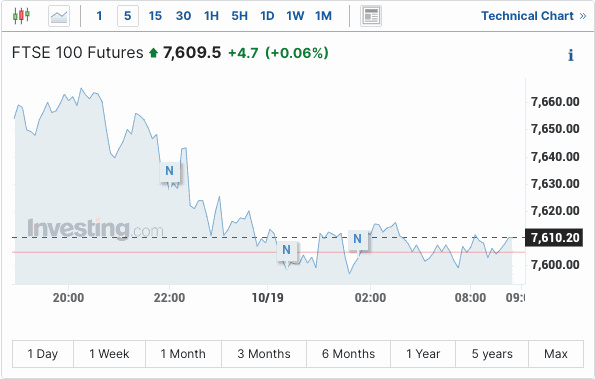
Task: Select the 5 minute interval
Action: [x=128, y=16]
